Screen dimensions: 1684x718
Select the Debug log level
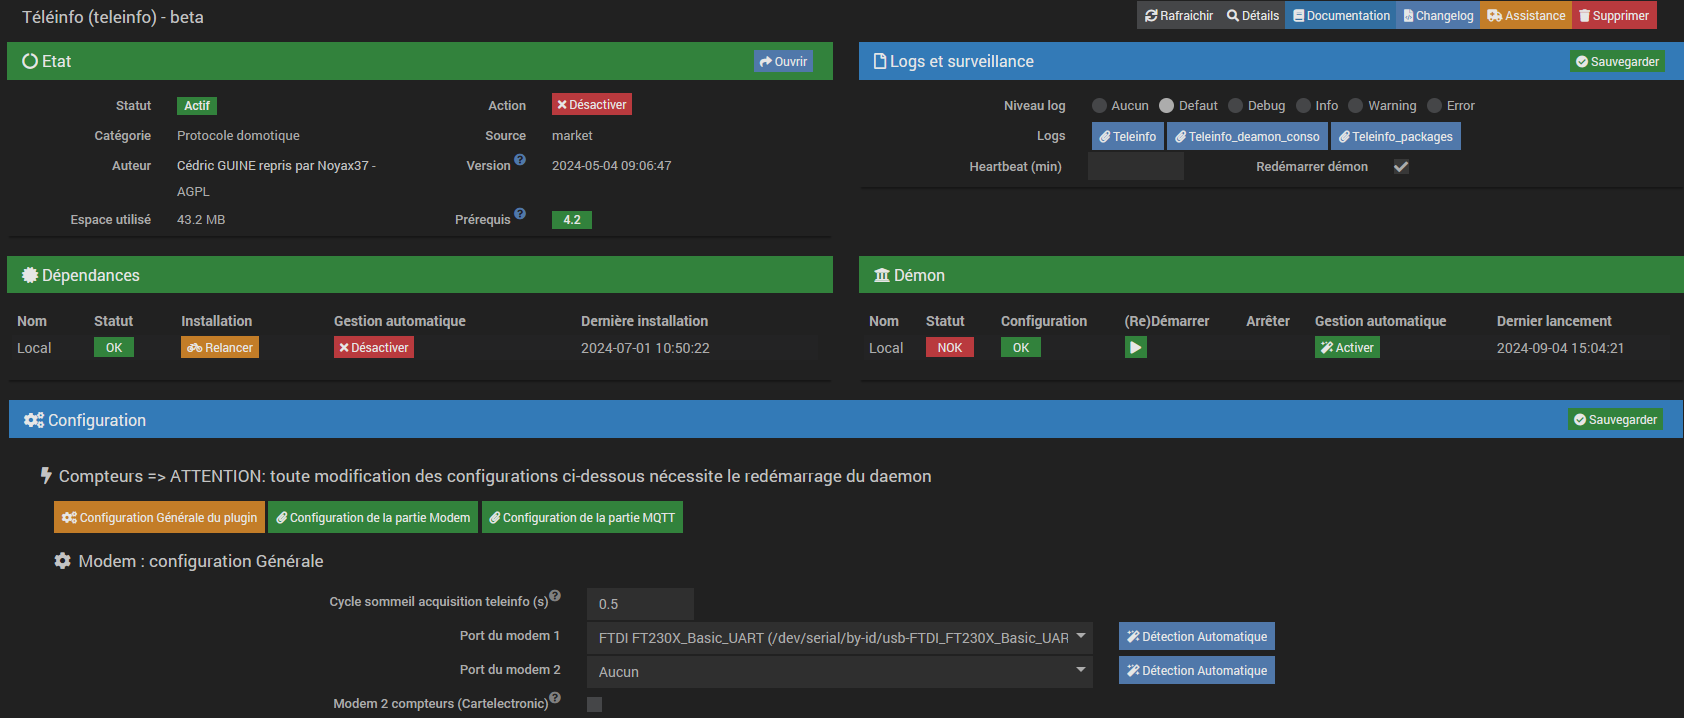1235,105
